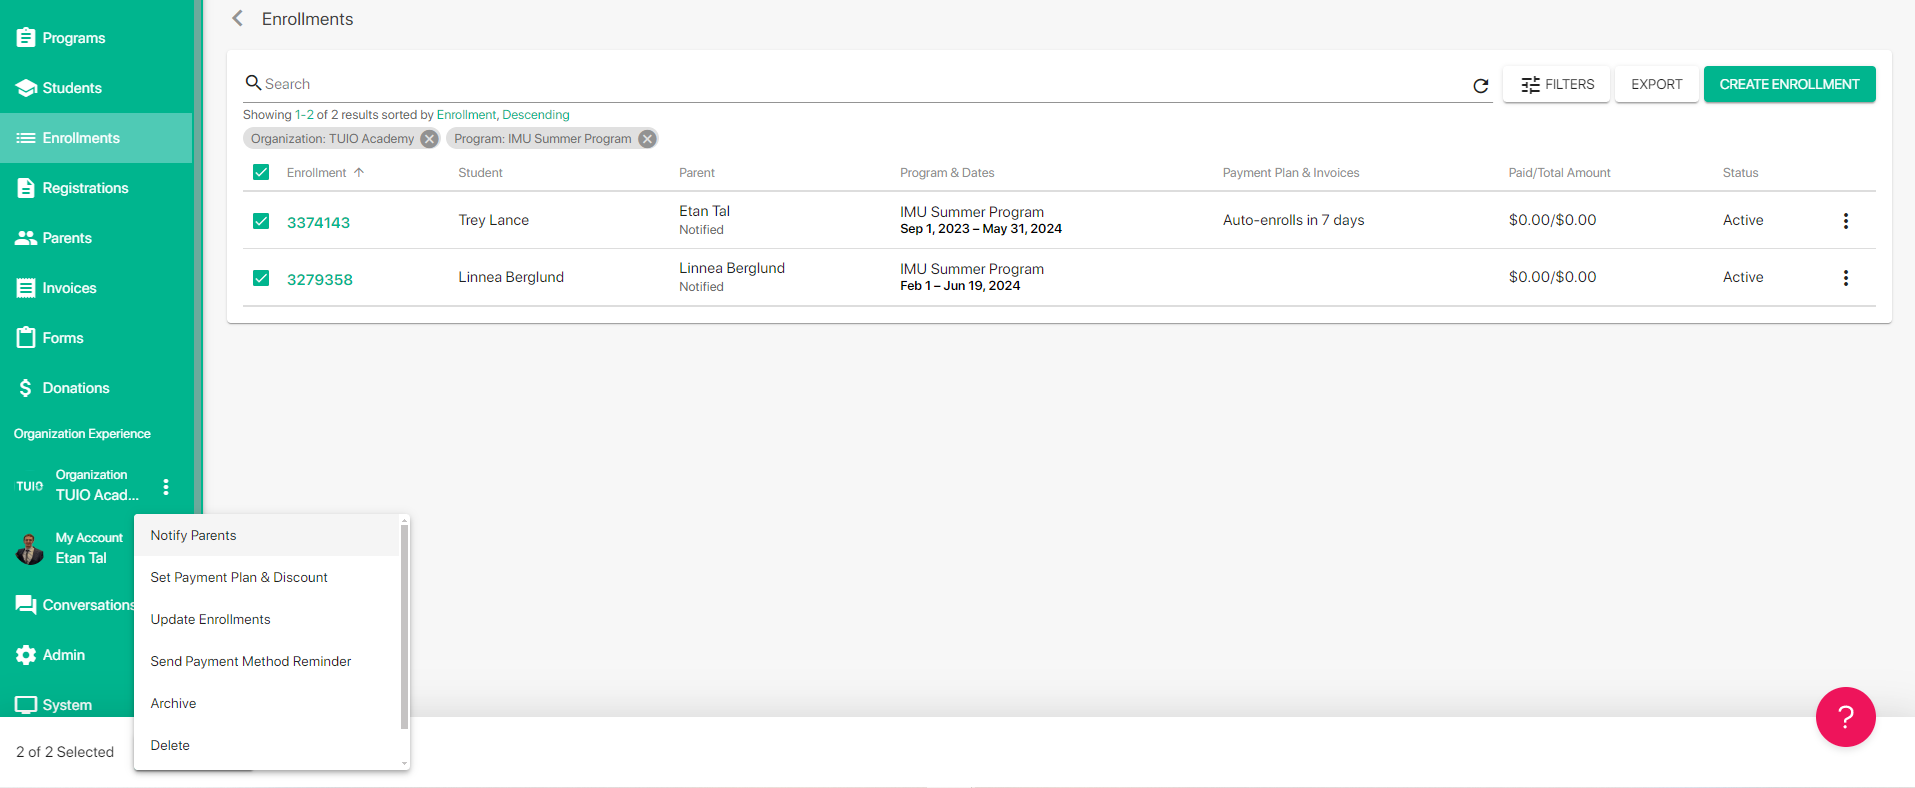Remove the Organization: TUIO Academy filter chip

click(x=429, y=139)
